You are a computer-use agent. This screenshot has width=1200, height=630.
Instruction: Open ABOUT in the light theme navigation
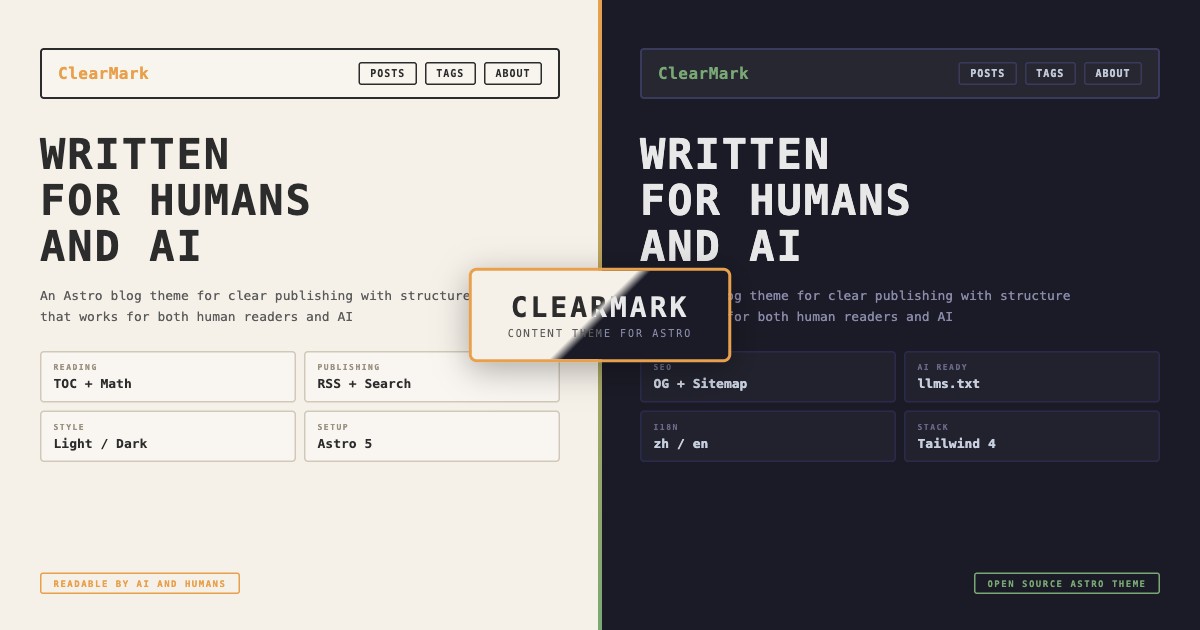pyautogui.click(x=513, y=73)
